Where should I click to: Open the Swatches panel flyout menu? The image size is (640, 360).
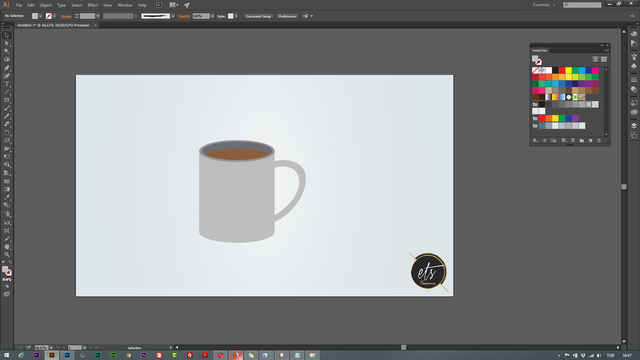(x=607, y=50)
